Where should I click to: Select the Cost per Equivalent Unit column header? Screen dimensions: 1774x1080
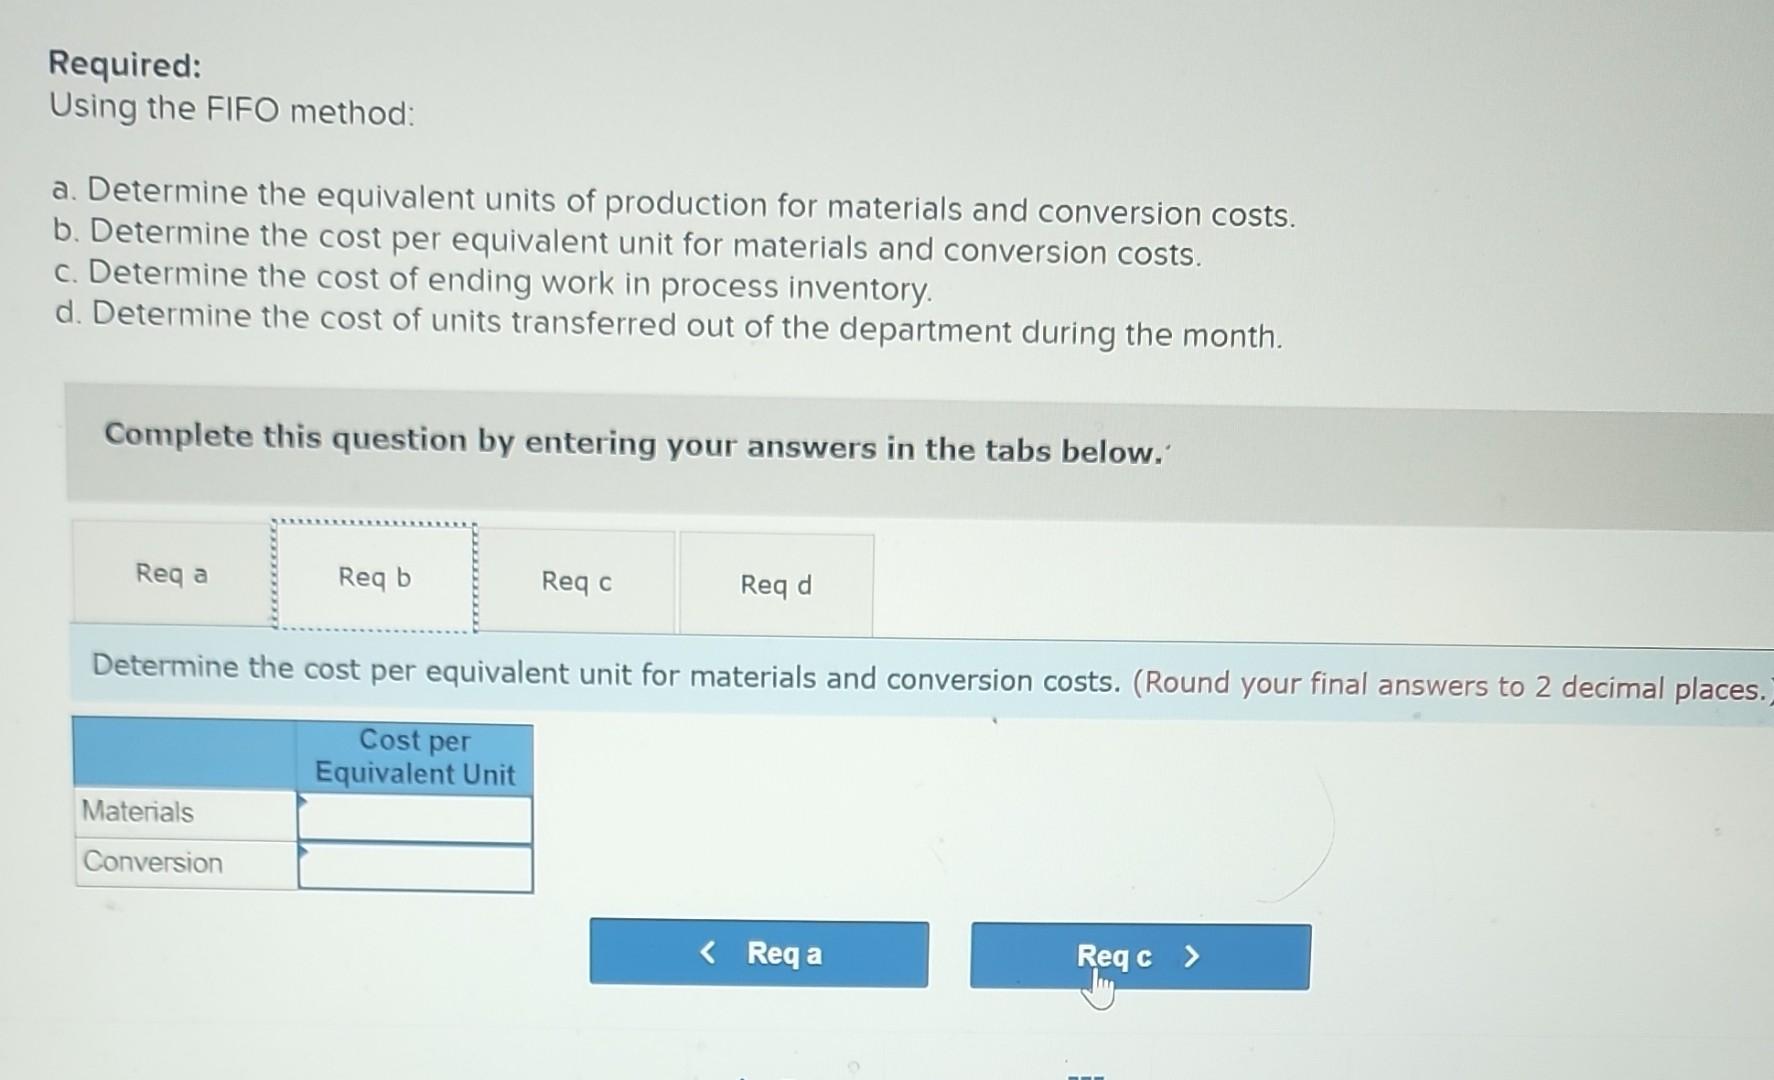[415, 757]
